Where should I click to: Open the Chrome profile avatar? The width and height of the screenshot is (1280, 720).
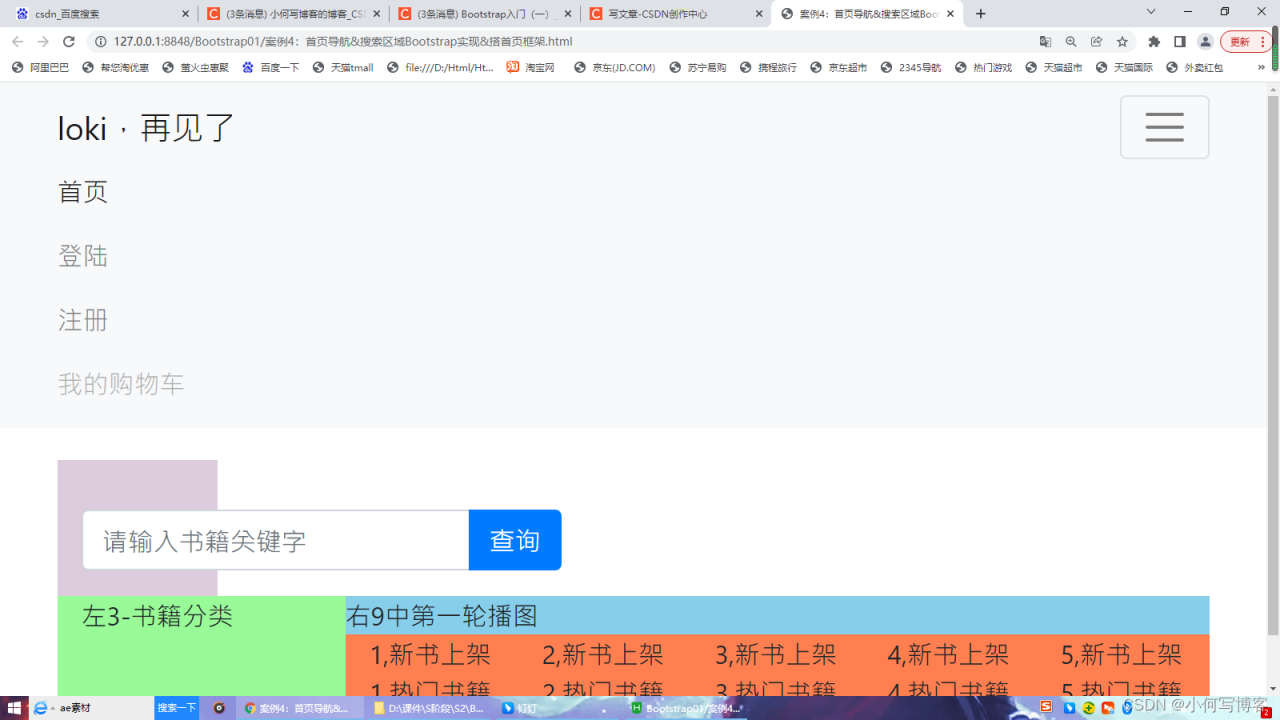point(1205,42)
